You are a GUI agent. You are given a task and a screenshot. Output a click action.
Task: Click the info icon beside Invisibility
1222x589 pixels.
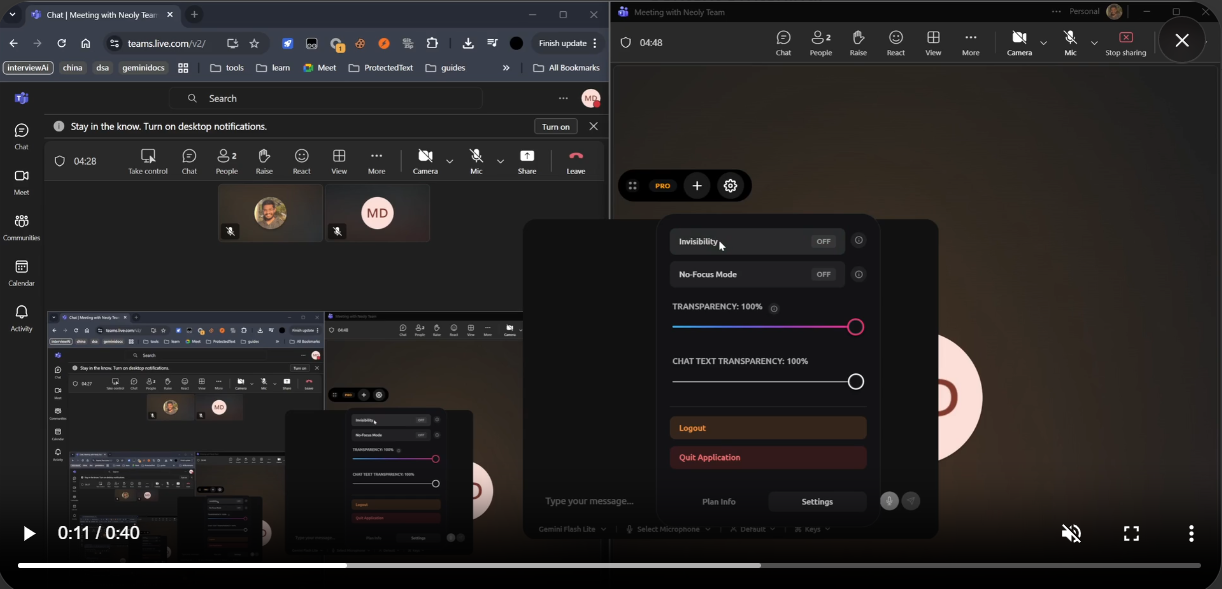click(858, 241)
